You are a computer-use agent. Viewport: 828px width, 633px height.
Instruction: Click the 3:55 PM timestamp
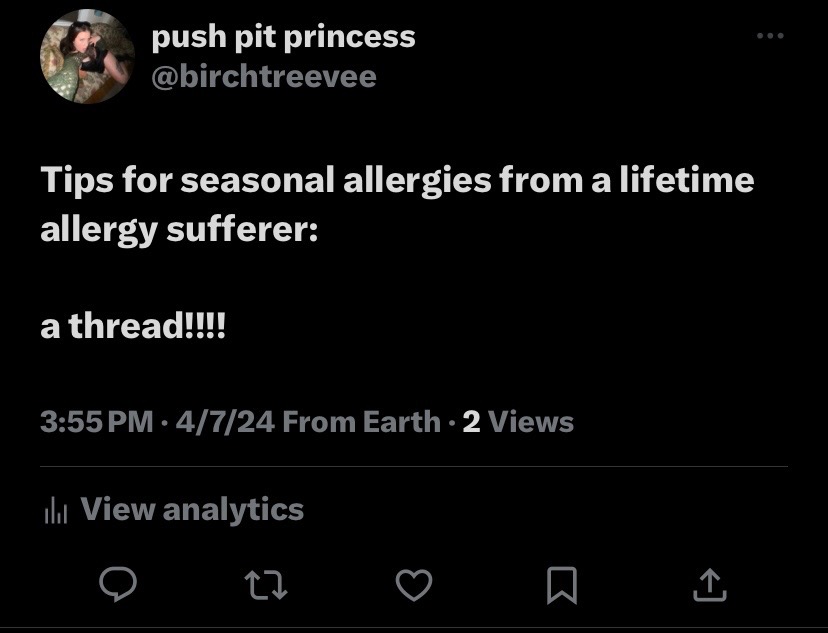pyautogui.click(x=97, y=422)
